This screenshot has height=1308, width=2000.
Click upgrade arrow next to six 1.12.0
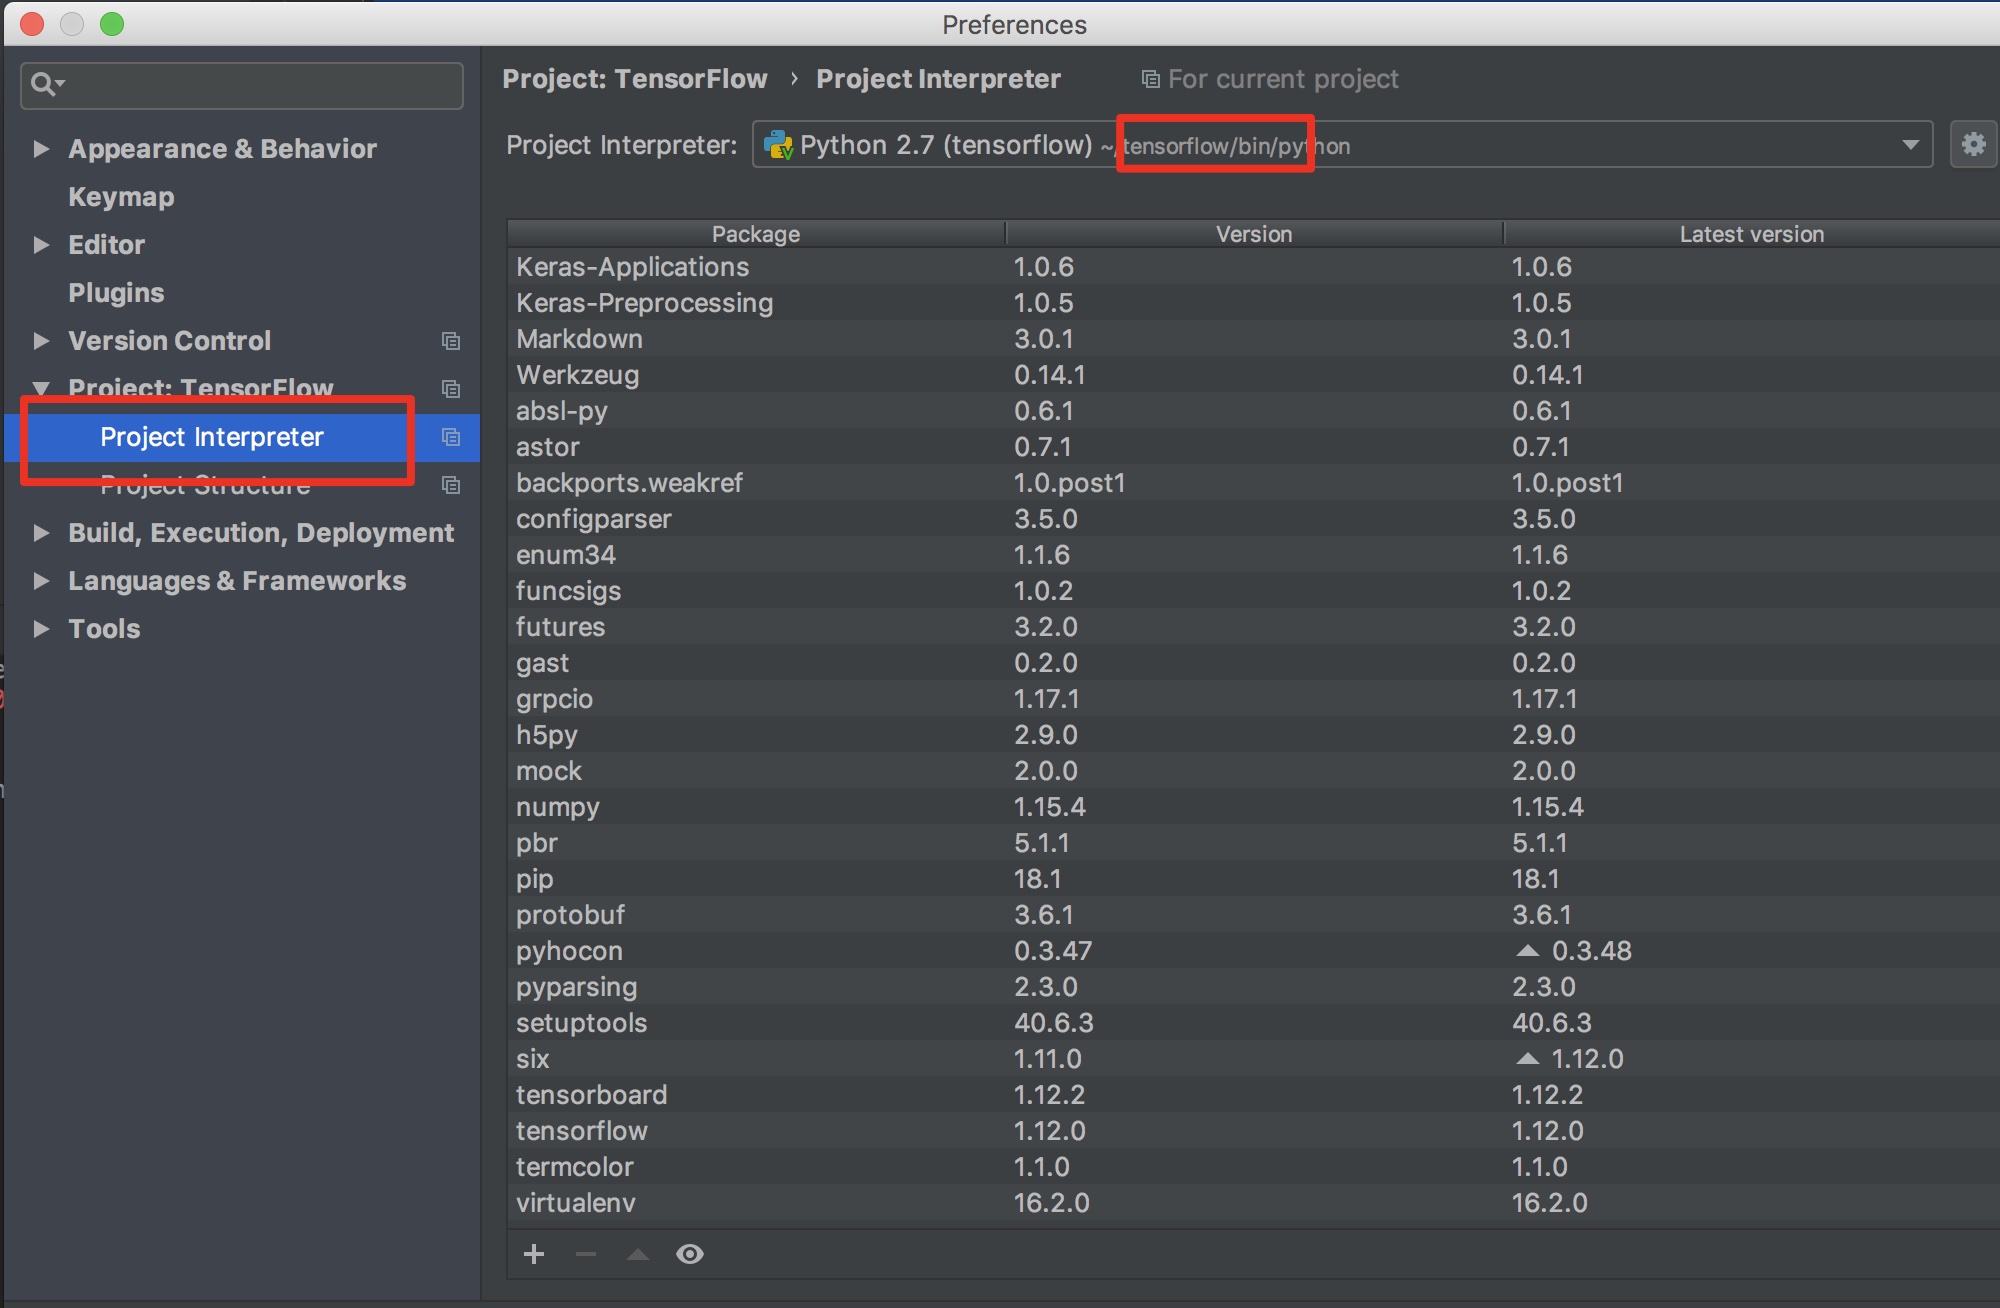(x=1527, y=1058)
